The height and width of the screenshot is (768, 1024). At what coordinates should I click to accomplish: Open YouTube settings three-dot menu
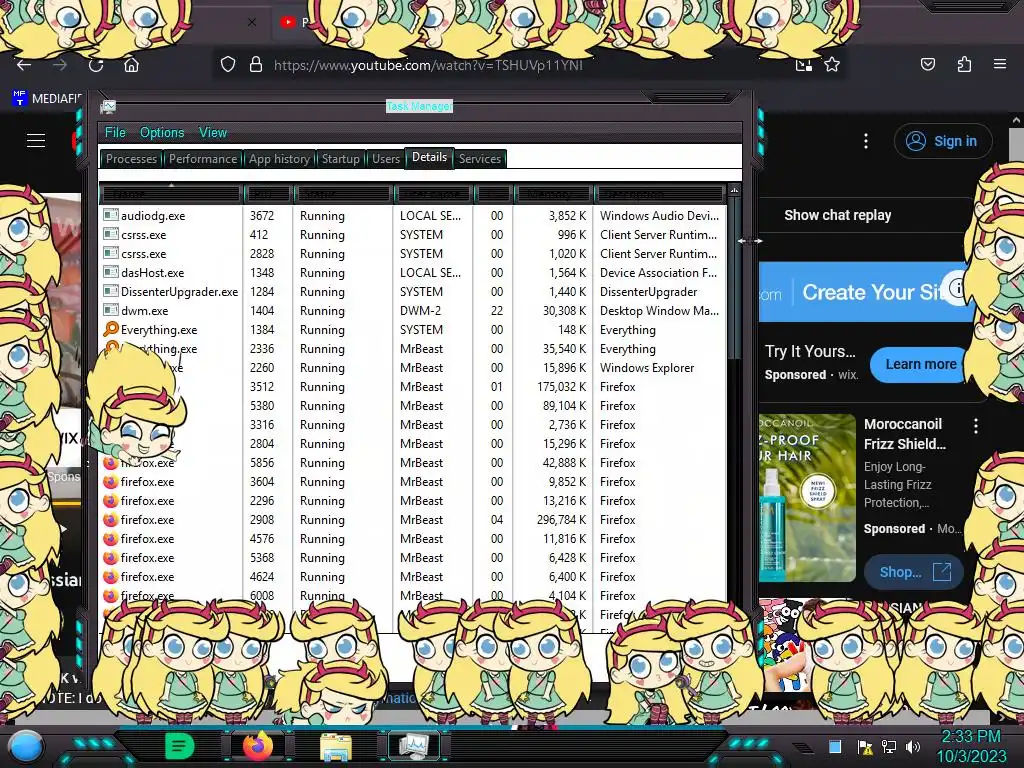(x=866, y=141)
